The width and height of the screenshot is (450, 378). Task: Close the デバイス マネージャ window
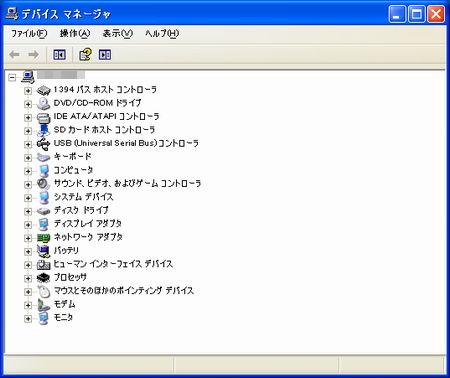point(436,14)
